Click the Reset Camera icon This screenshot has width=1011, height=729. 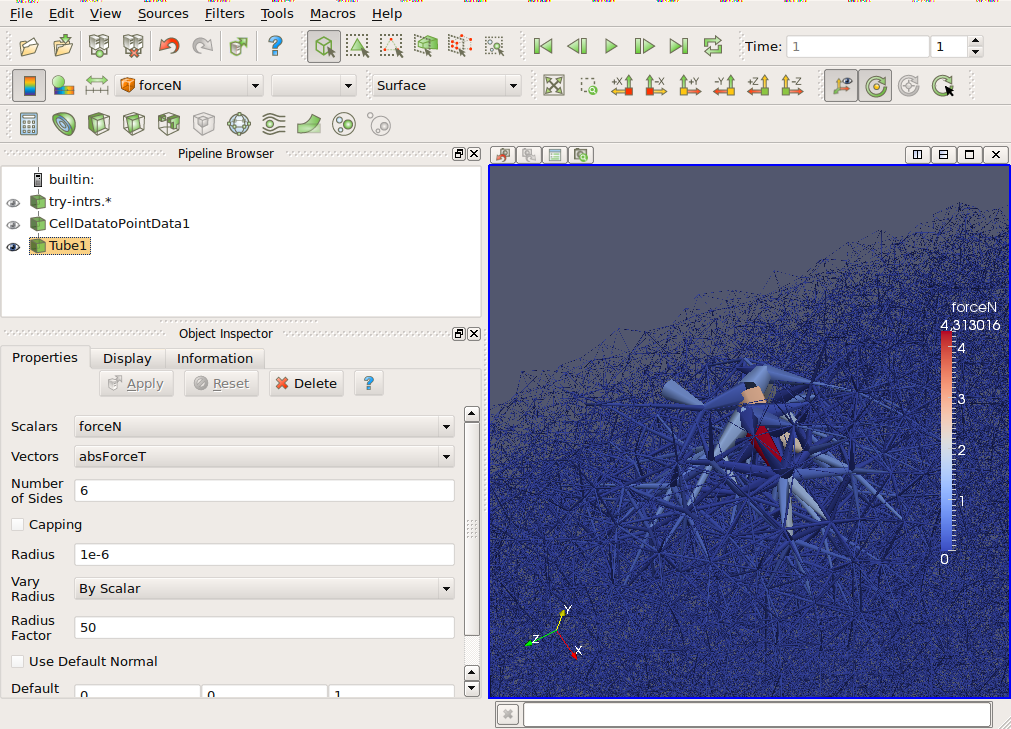(554, 86)
